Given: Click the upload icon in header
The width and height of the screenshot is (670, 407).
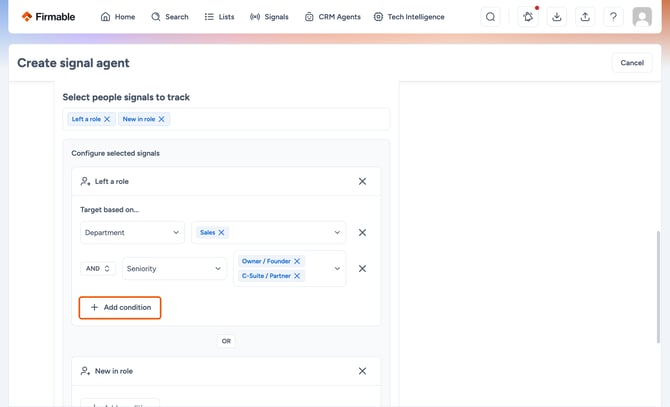Looking at the screenshot, I should tap(585, 17).
